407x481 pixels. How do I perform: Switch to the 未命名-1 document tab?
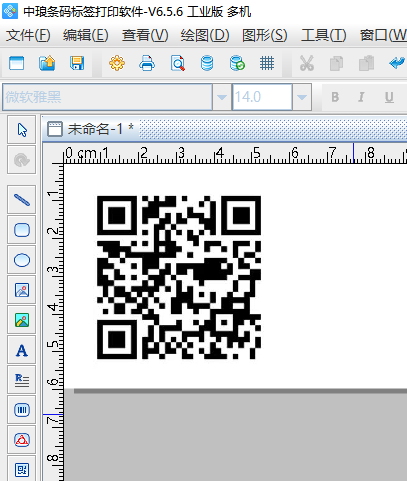click(x=91, y=129)
